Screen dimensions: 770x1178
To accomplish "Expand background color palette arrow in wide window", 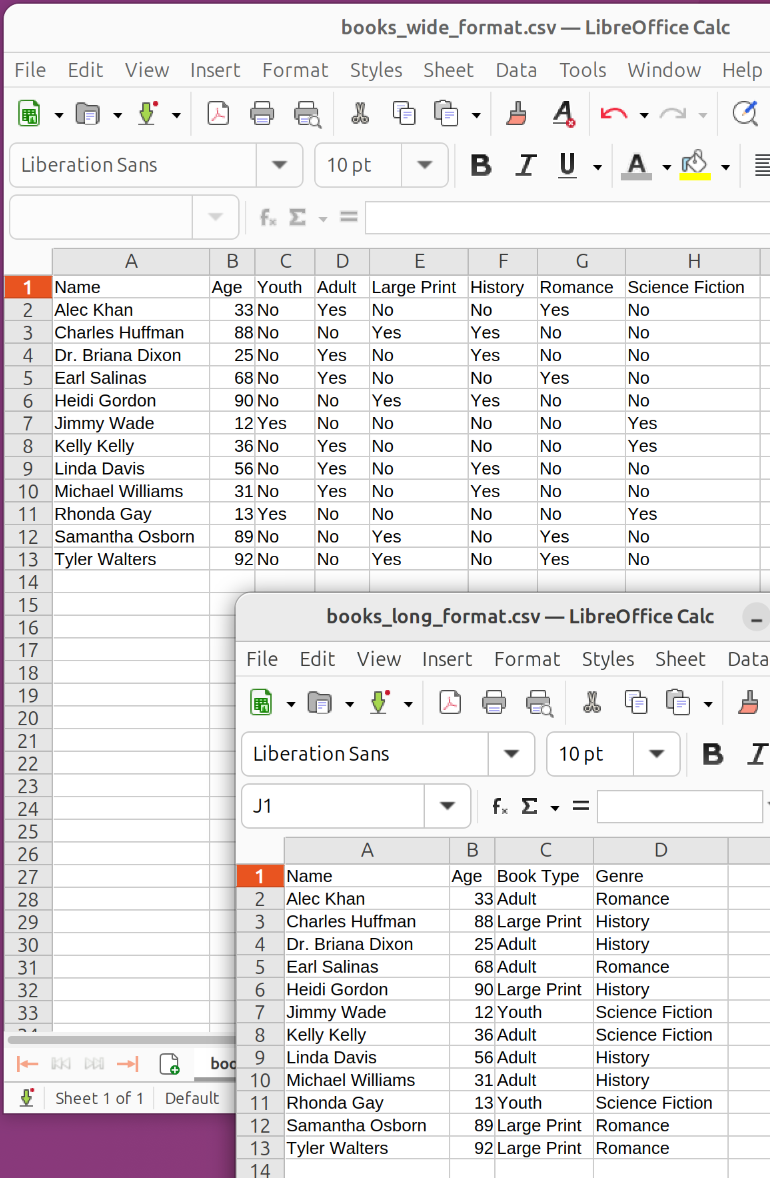I will 725,166.
